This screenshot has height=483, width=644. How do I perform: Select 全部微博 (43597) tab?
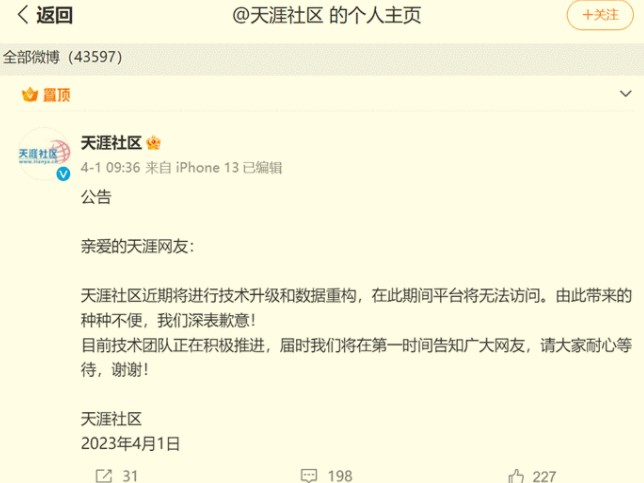(x=62, y=57)
